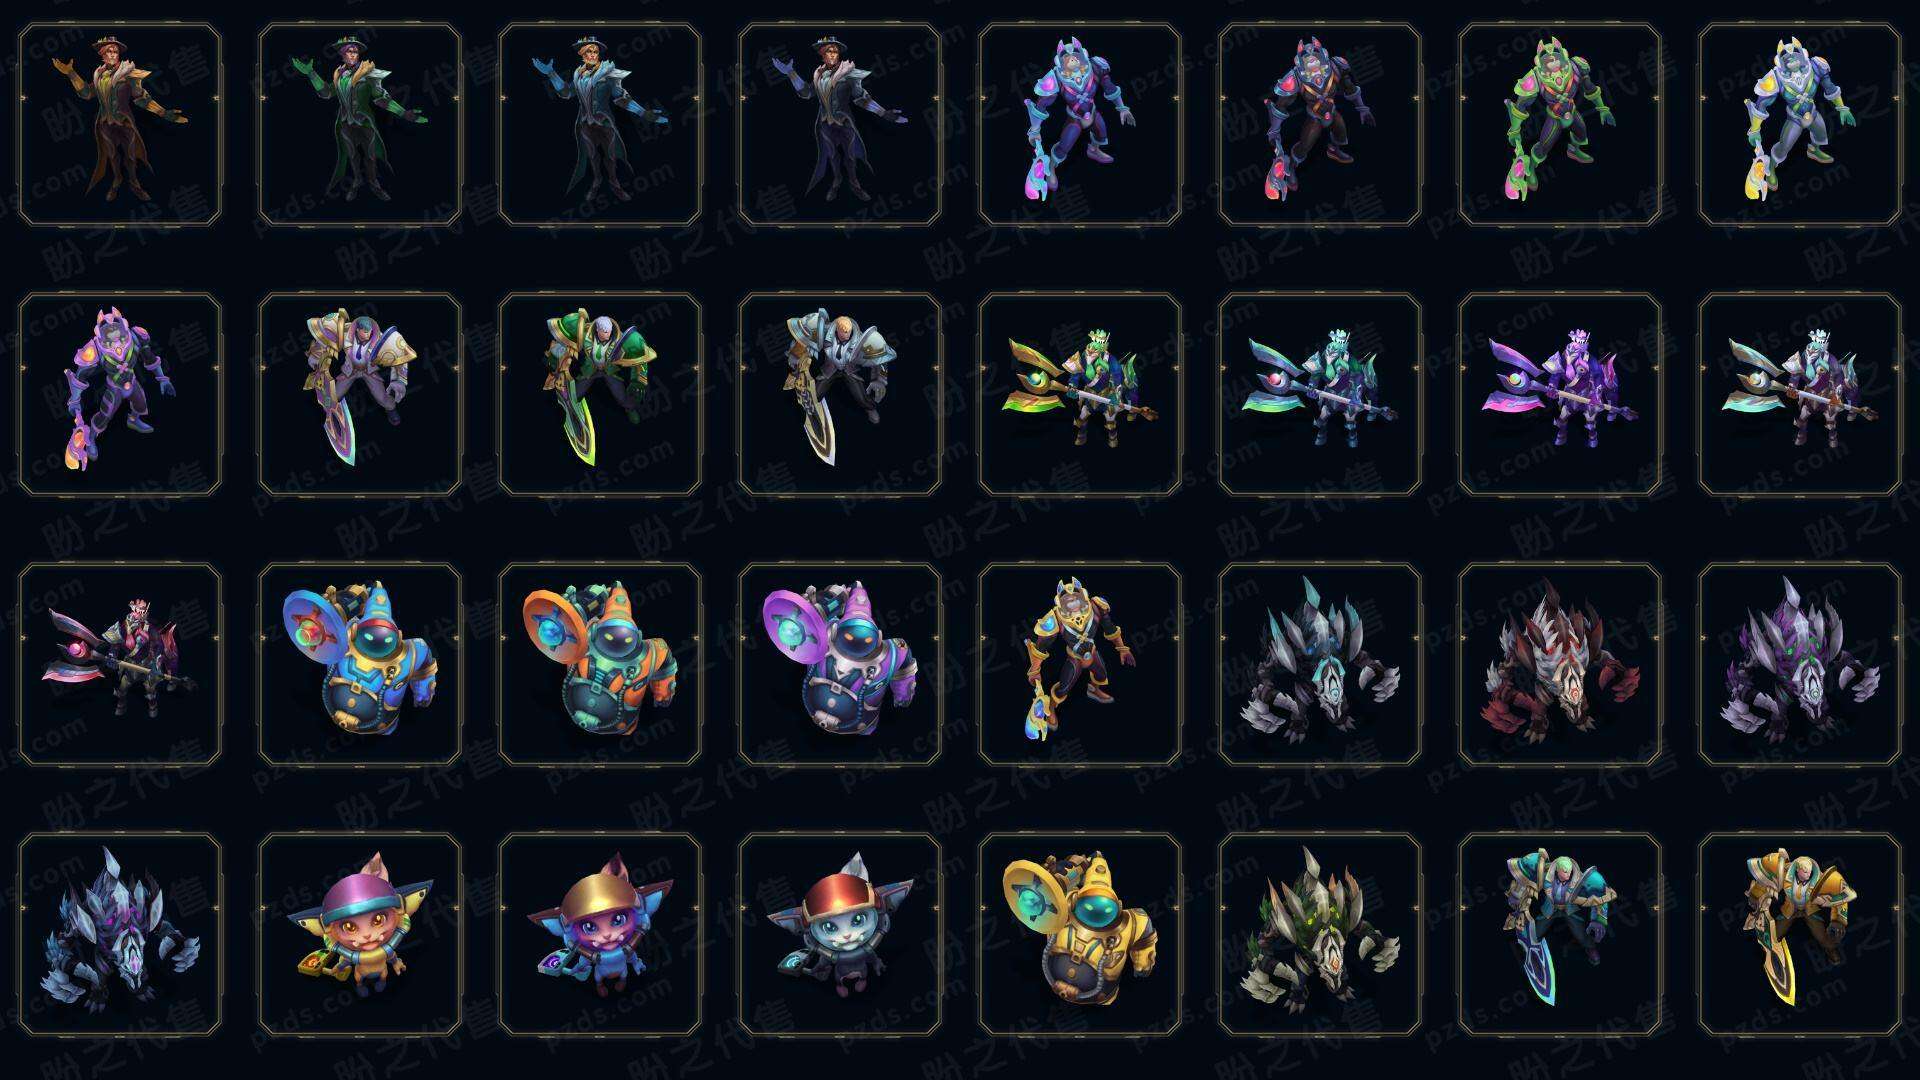Select the green-armored knight with sword
Image resolution: width=1920 pixels, height=1080 pixels.
tap(600, 394)
